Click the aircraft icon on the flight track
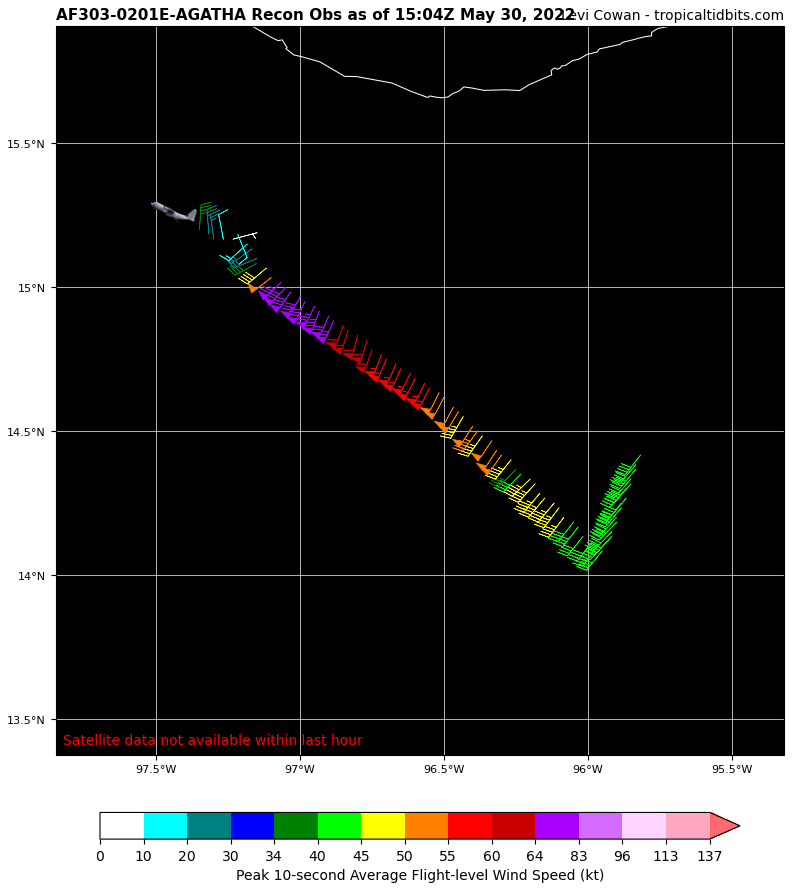The width and height of the screenshot is (800, 888). pos(174,211)
